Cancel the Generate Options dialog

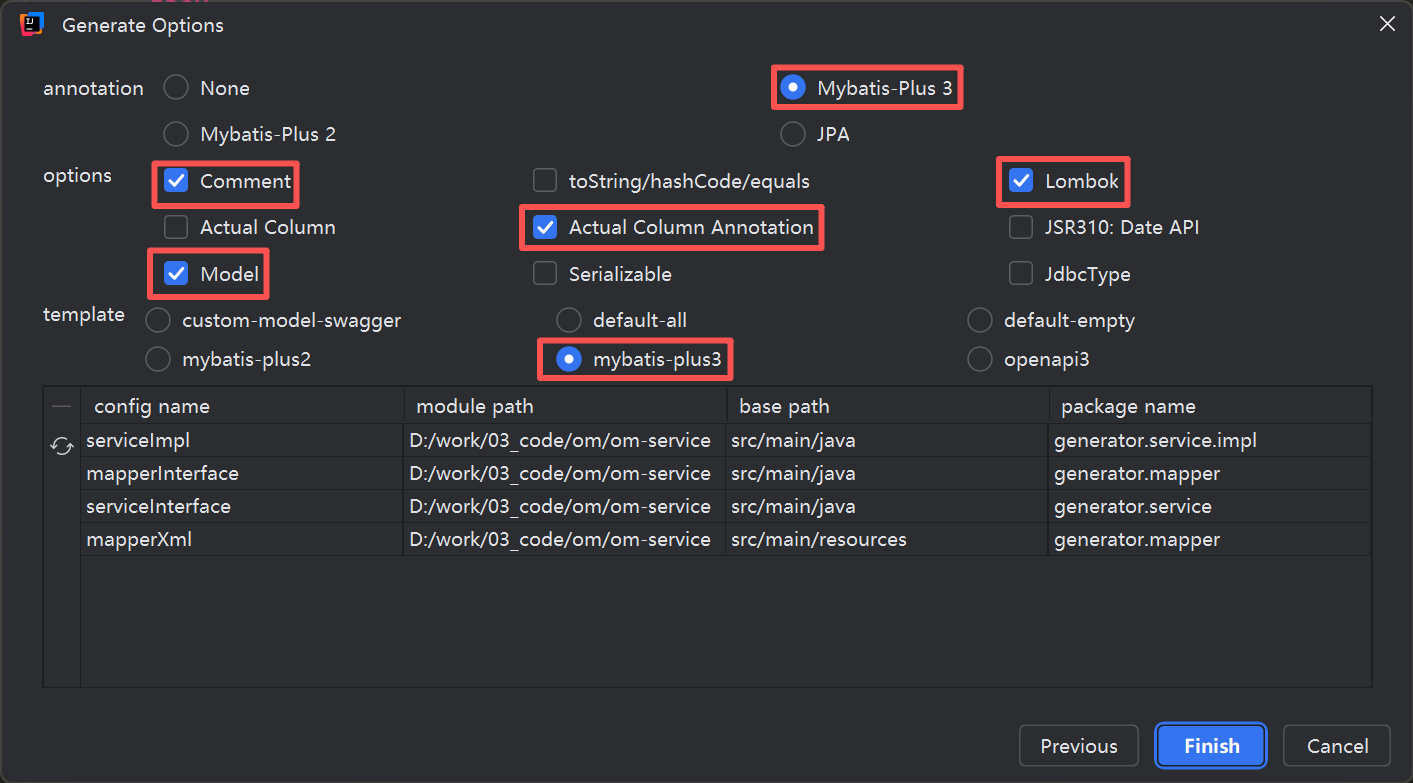point(1337,746)
